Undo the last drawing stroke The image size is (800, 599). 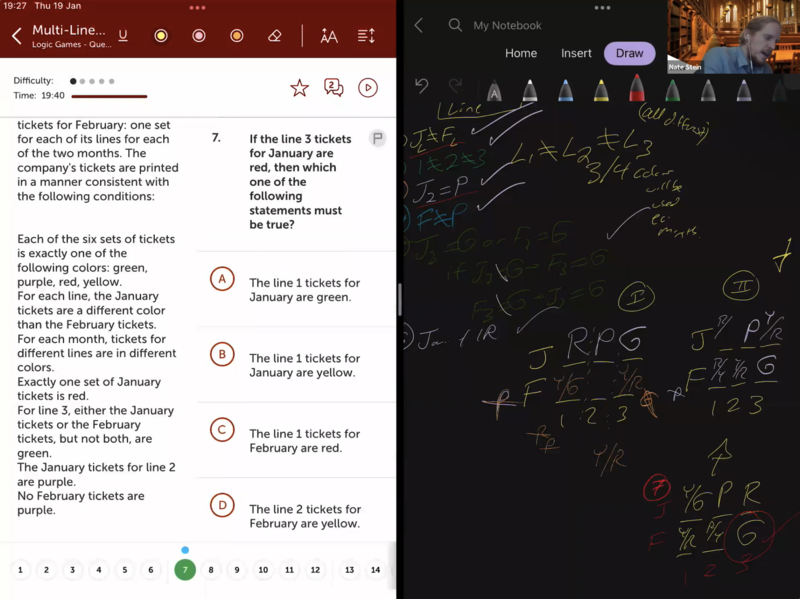point(421,86)
